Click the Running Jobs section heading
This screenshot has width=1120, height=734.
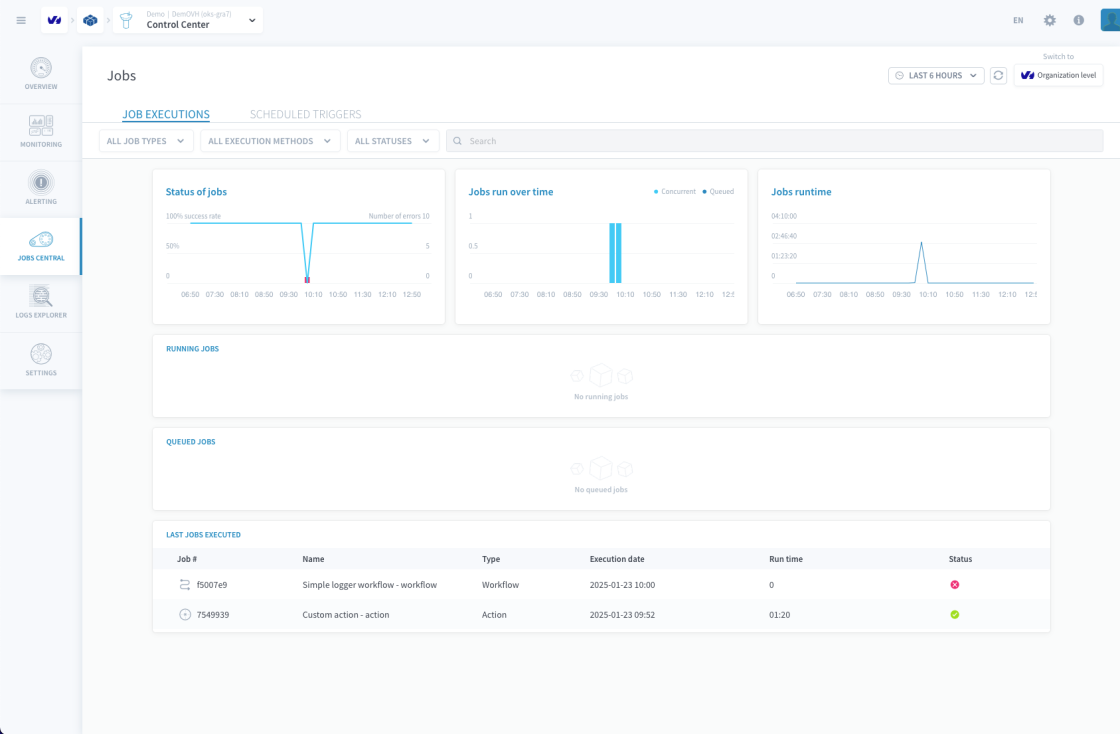[192, 348]
